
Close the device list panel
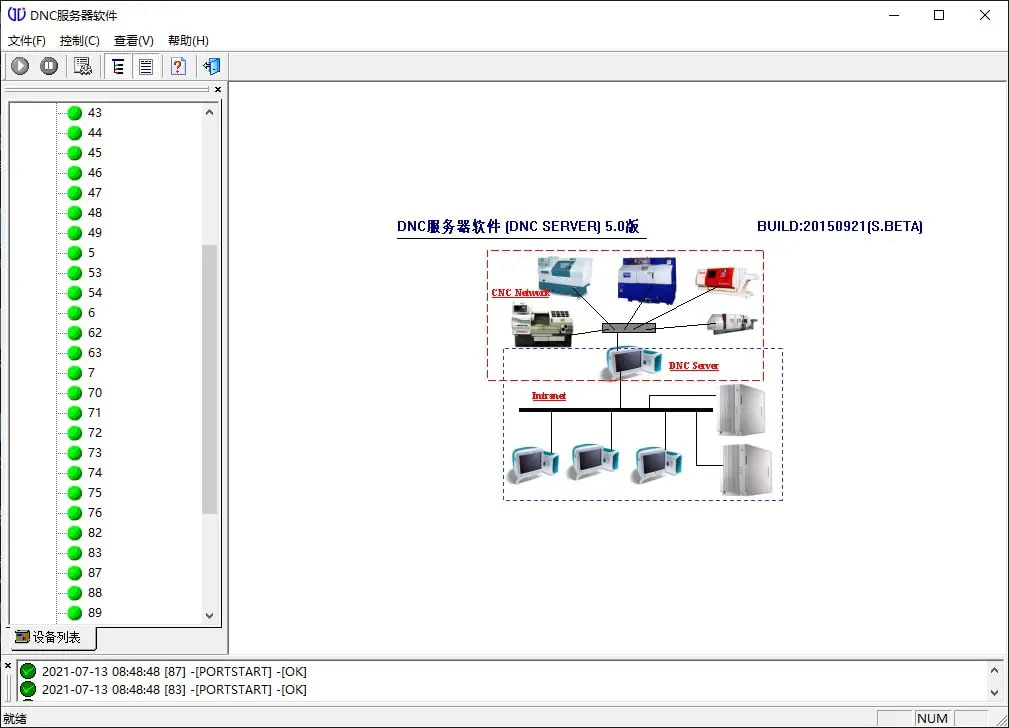(218, 89)
